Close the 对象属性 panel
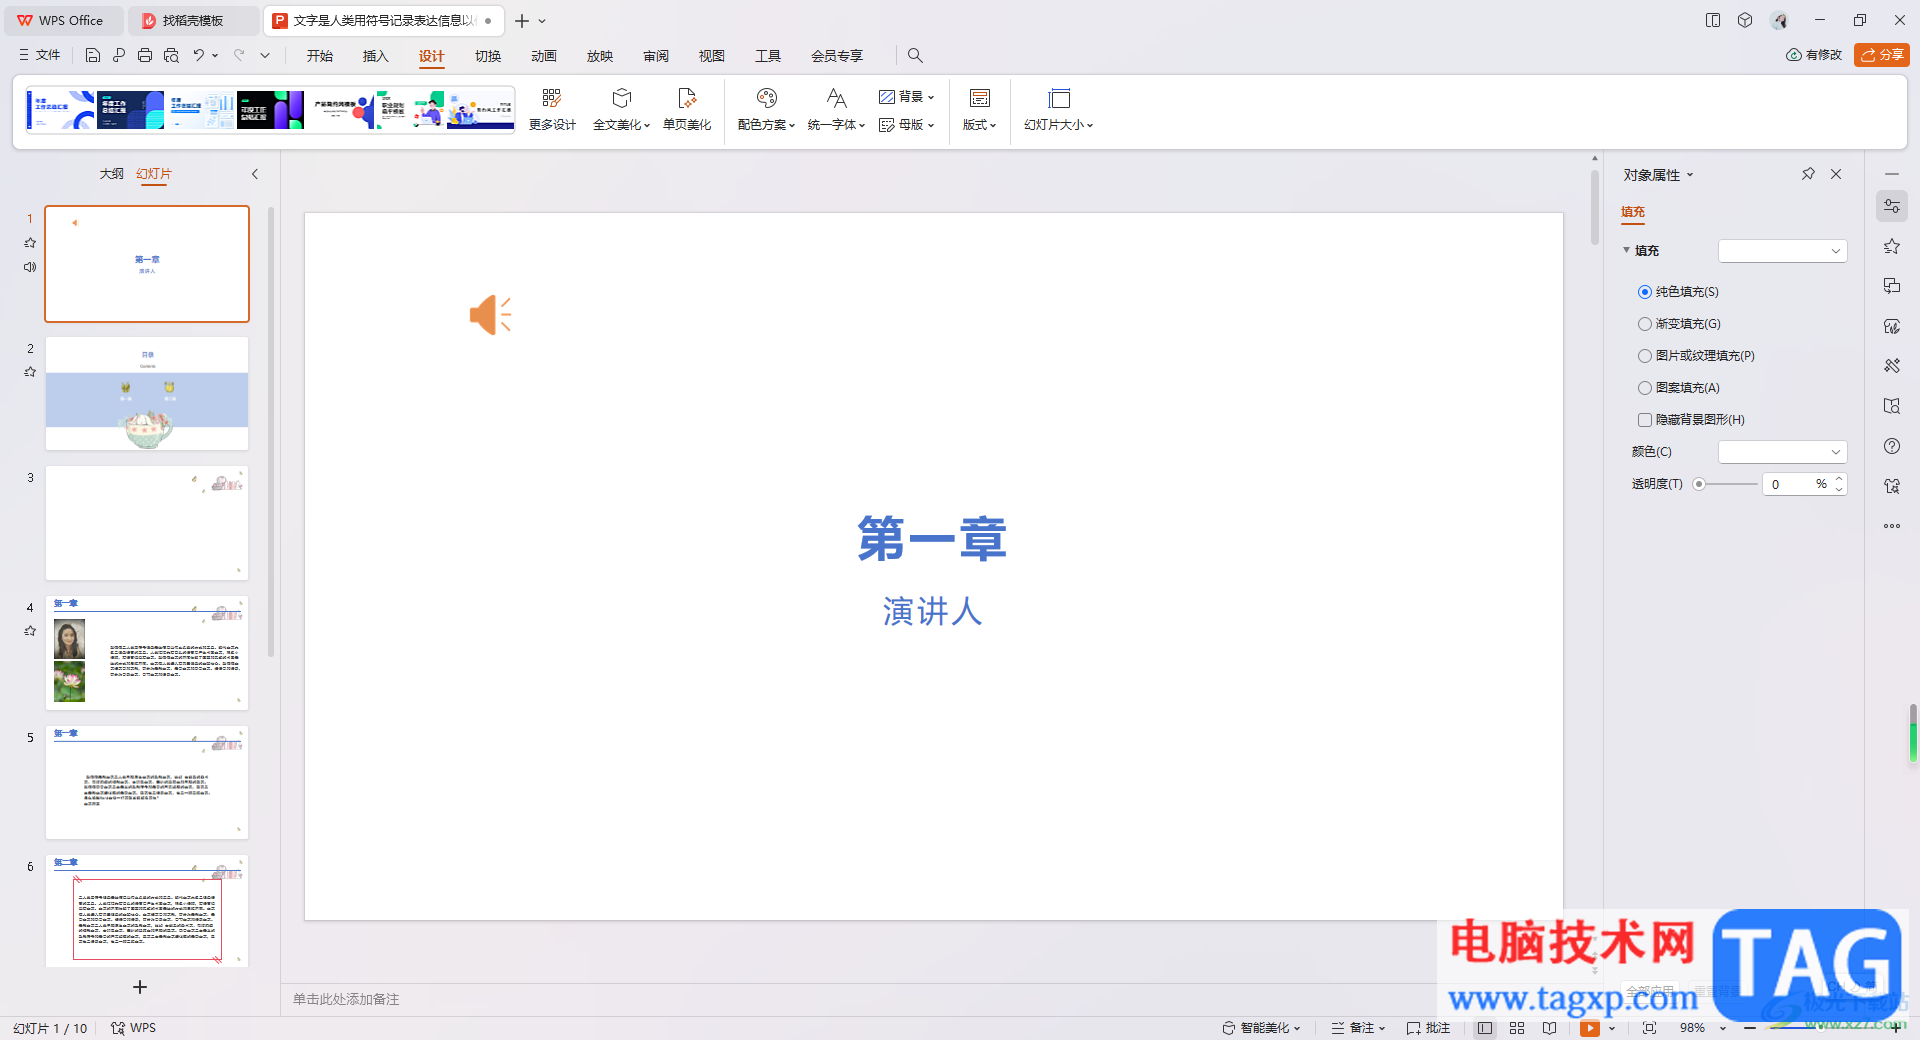This screenshot has width=1920, height=1040. pos(1836,174)
